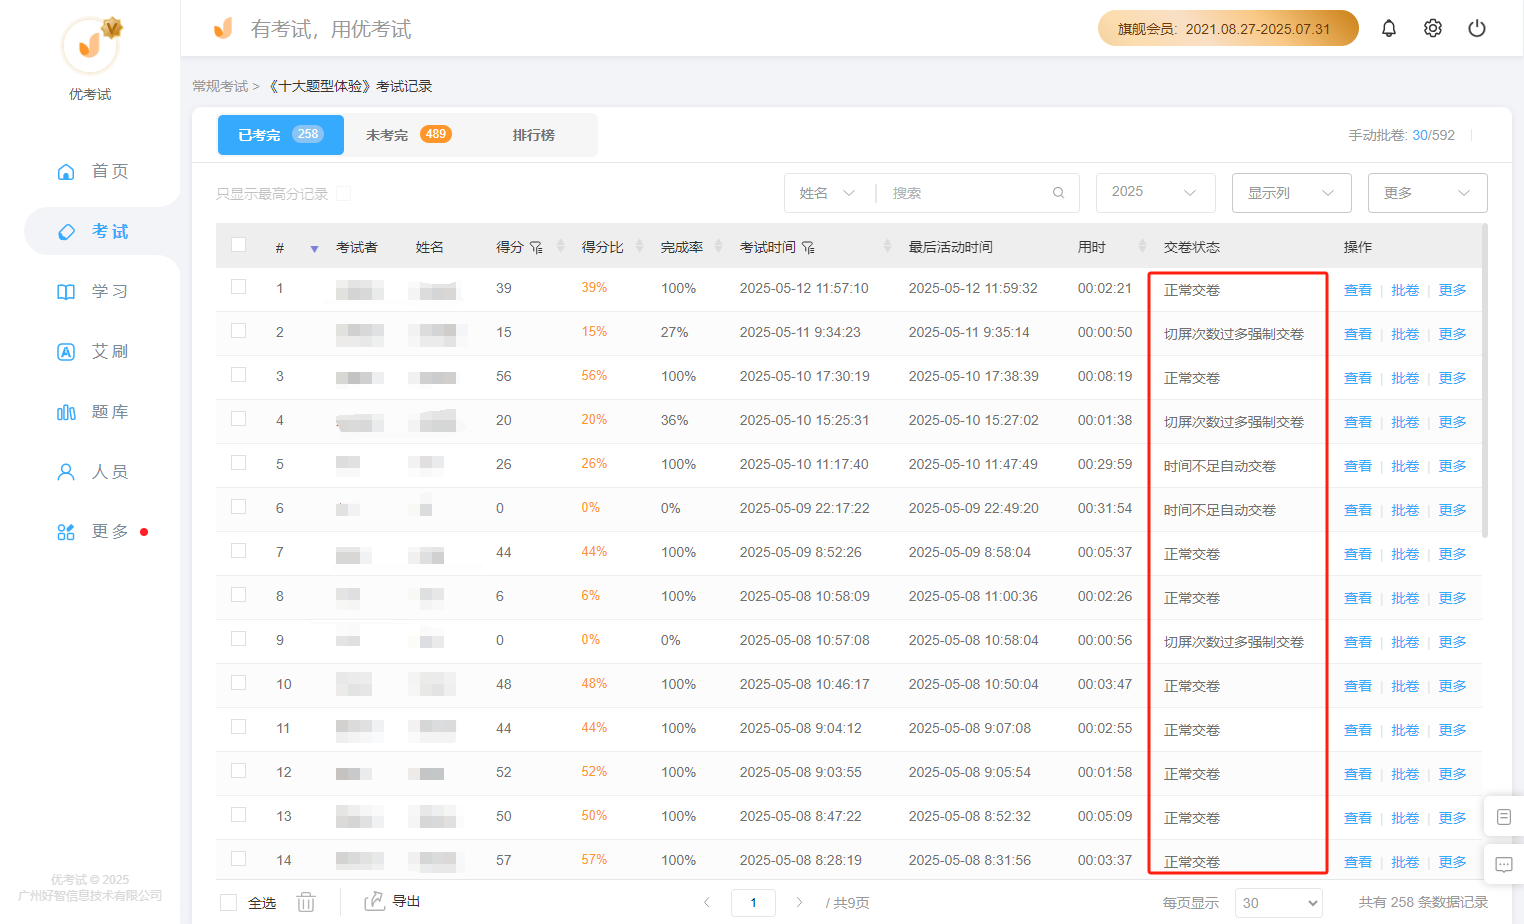Click 查看 for row 10
This screenshot has height=924, width=1524.
pyautogui.click(x=1358, y=686)
